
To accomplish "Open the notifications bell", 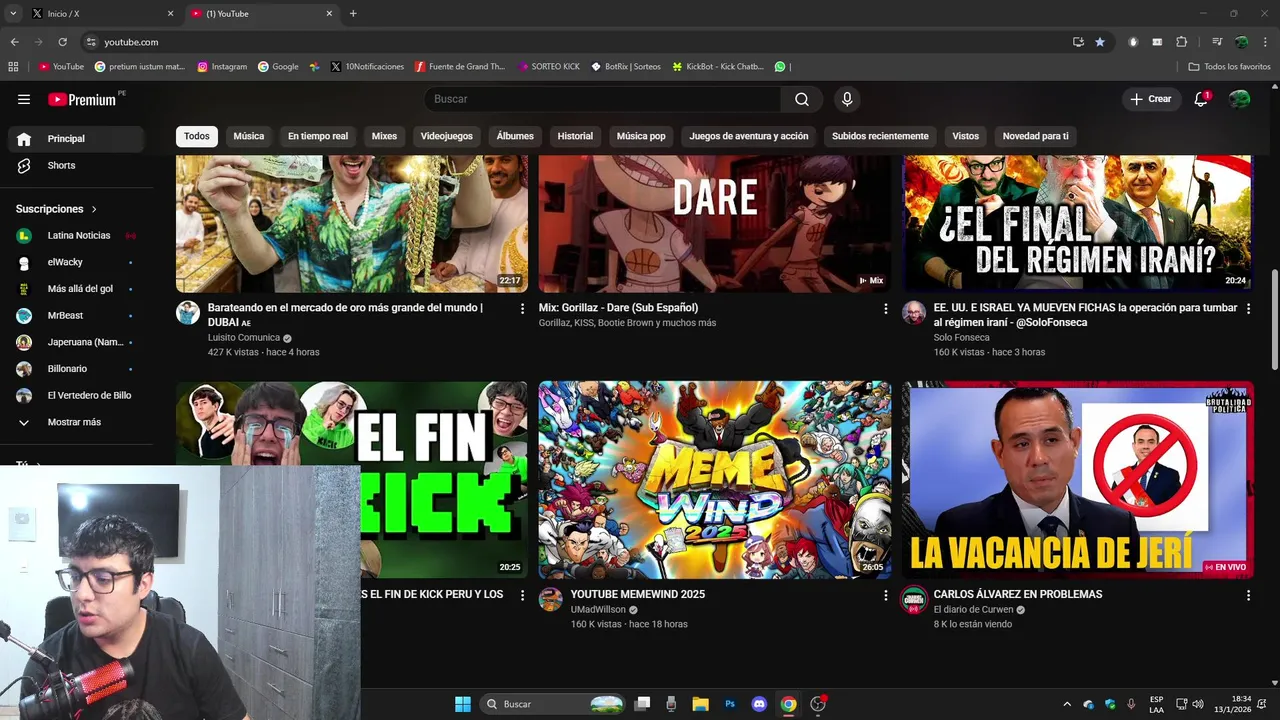I will tap(1201, 99).
